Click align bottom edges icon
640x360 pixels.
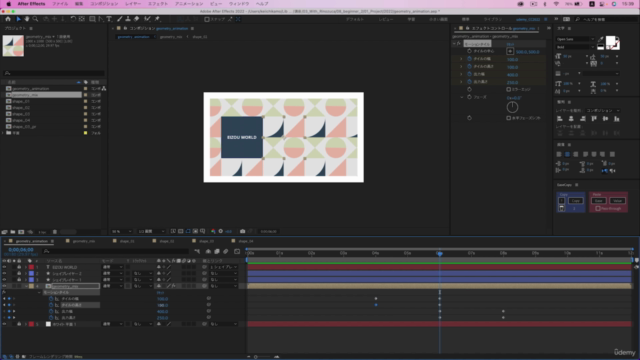click(x=617, y=119)
